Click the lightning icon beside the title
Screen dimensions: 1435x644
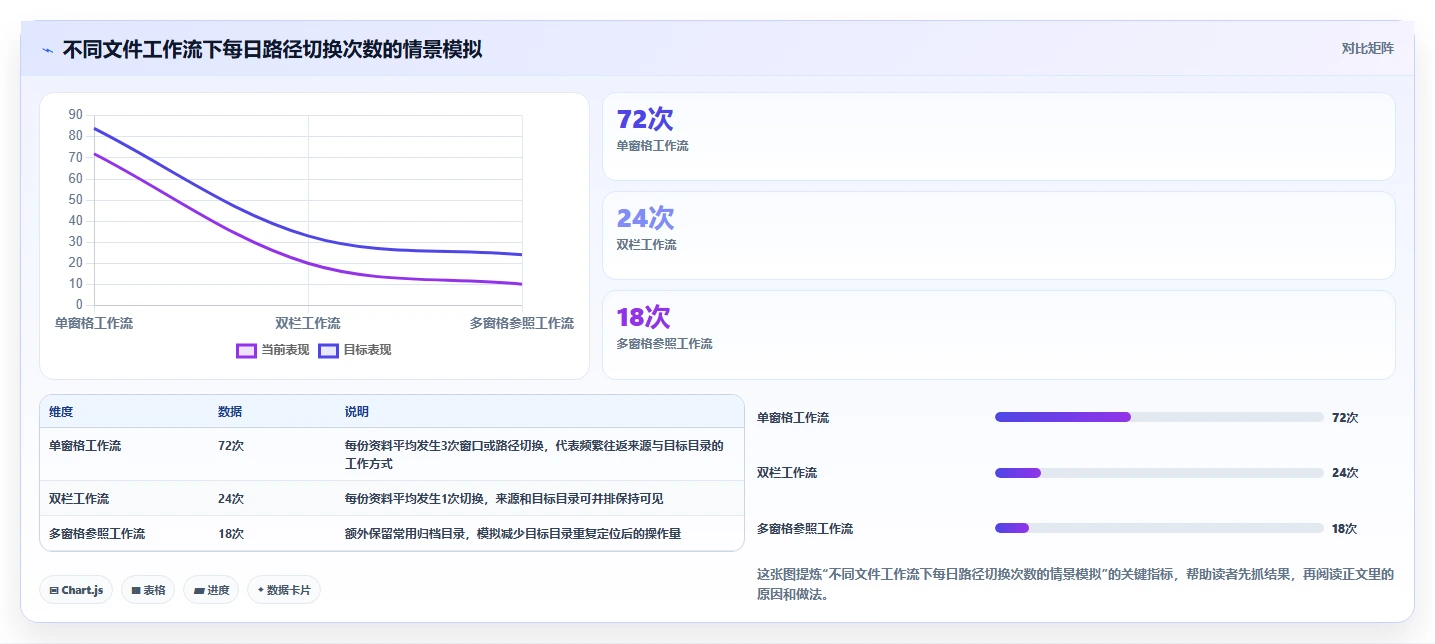tap(48, 49)
